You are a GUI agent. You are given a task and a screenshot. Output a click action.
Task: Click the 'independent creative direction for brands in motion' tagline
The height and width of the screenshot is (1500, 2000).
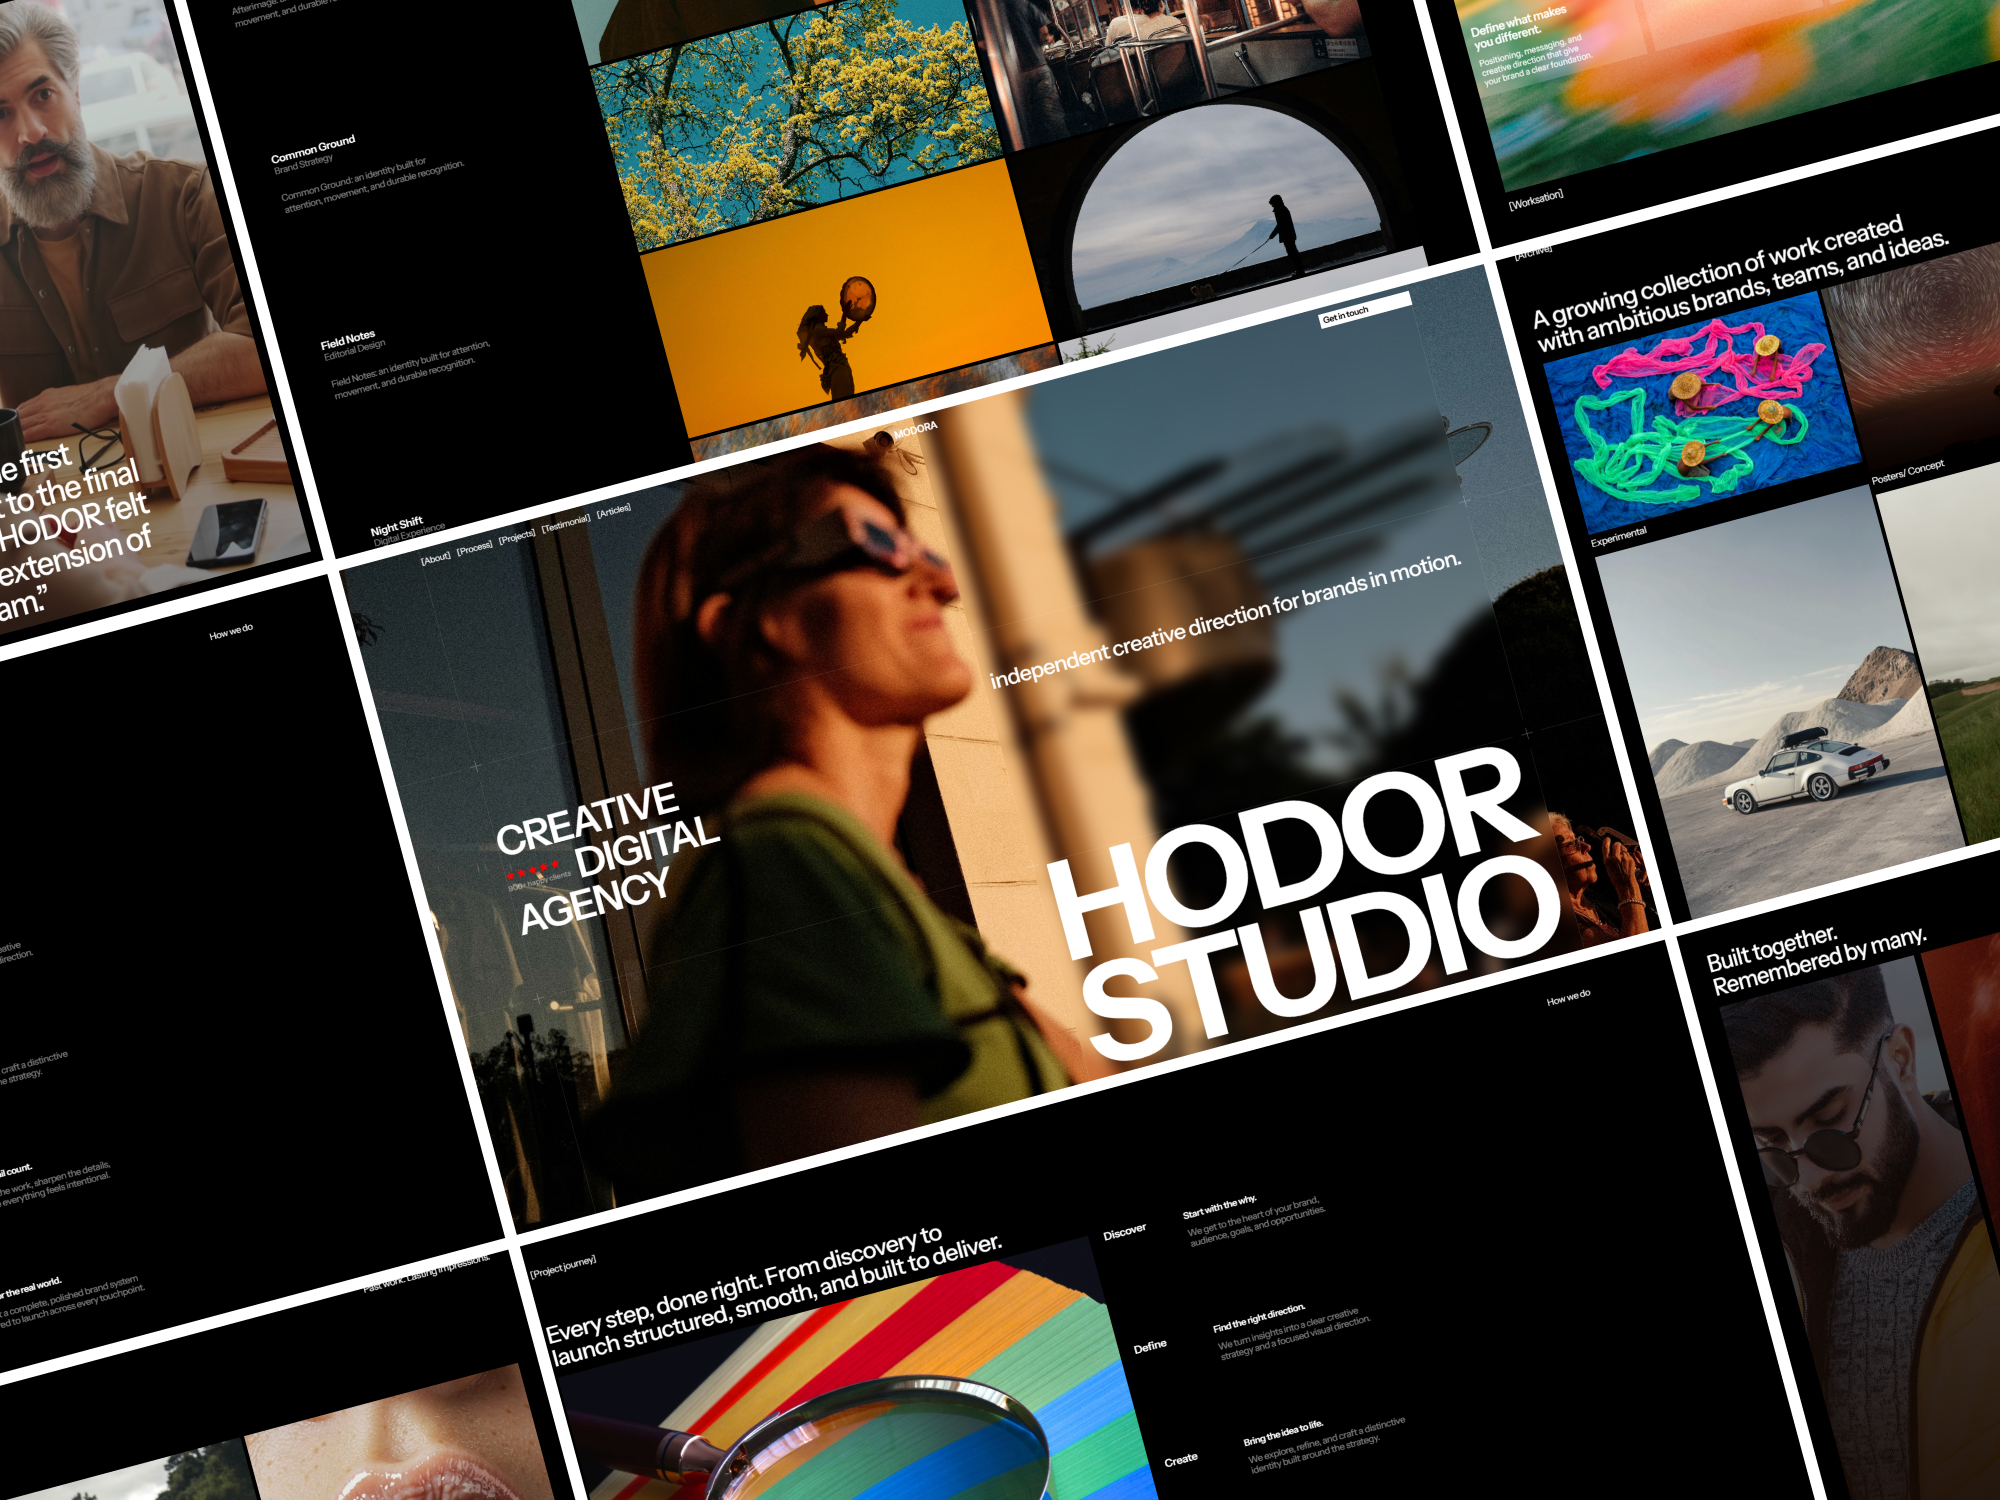1225,621
